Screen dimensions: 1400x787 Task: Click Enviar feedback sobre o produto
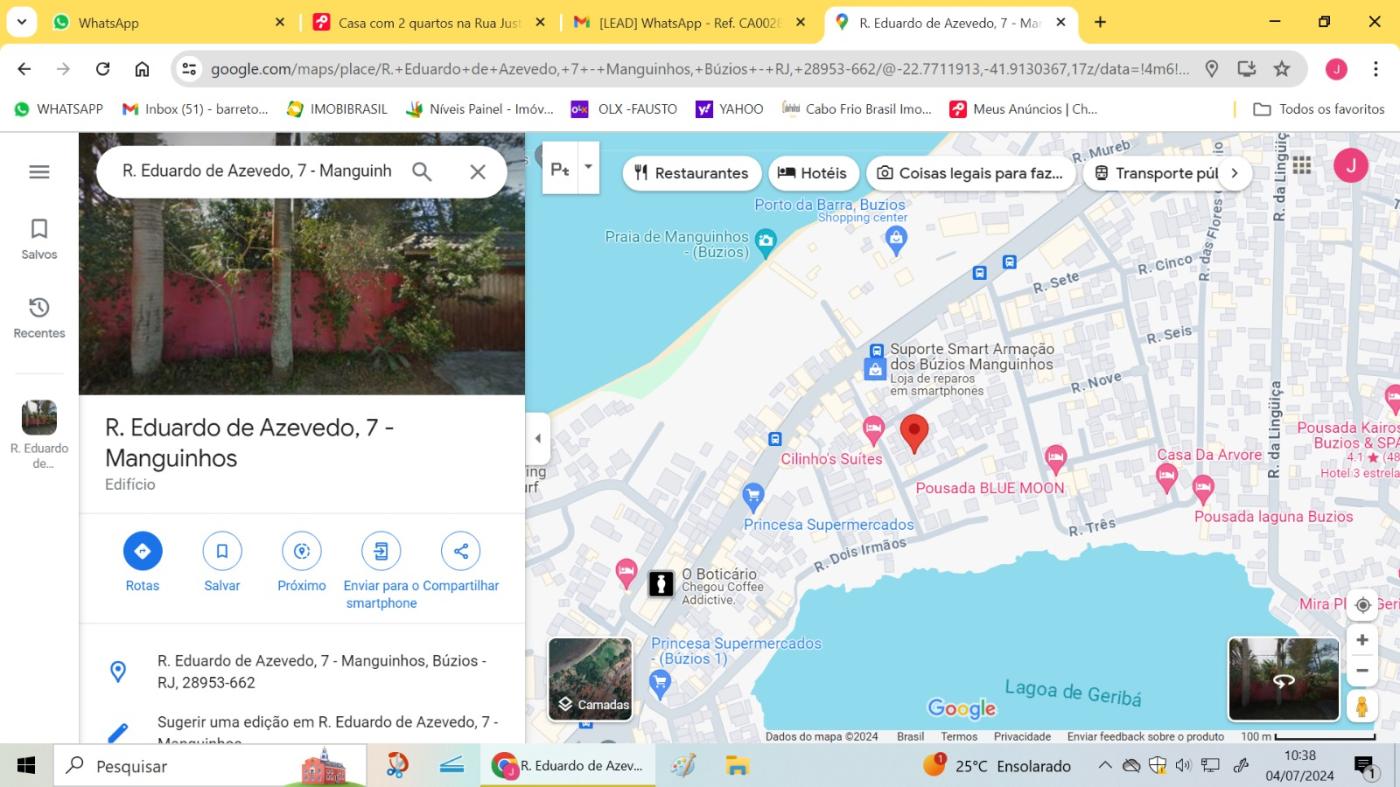tap(1145, 736)
